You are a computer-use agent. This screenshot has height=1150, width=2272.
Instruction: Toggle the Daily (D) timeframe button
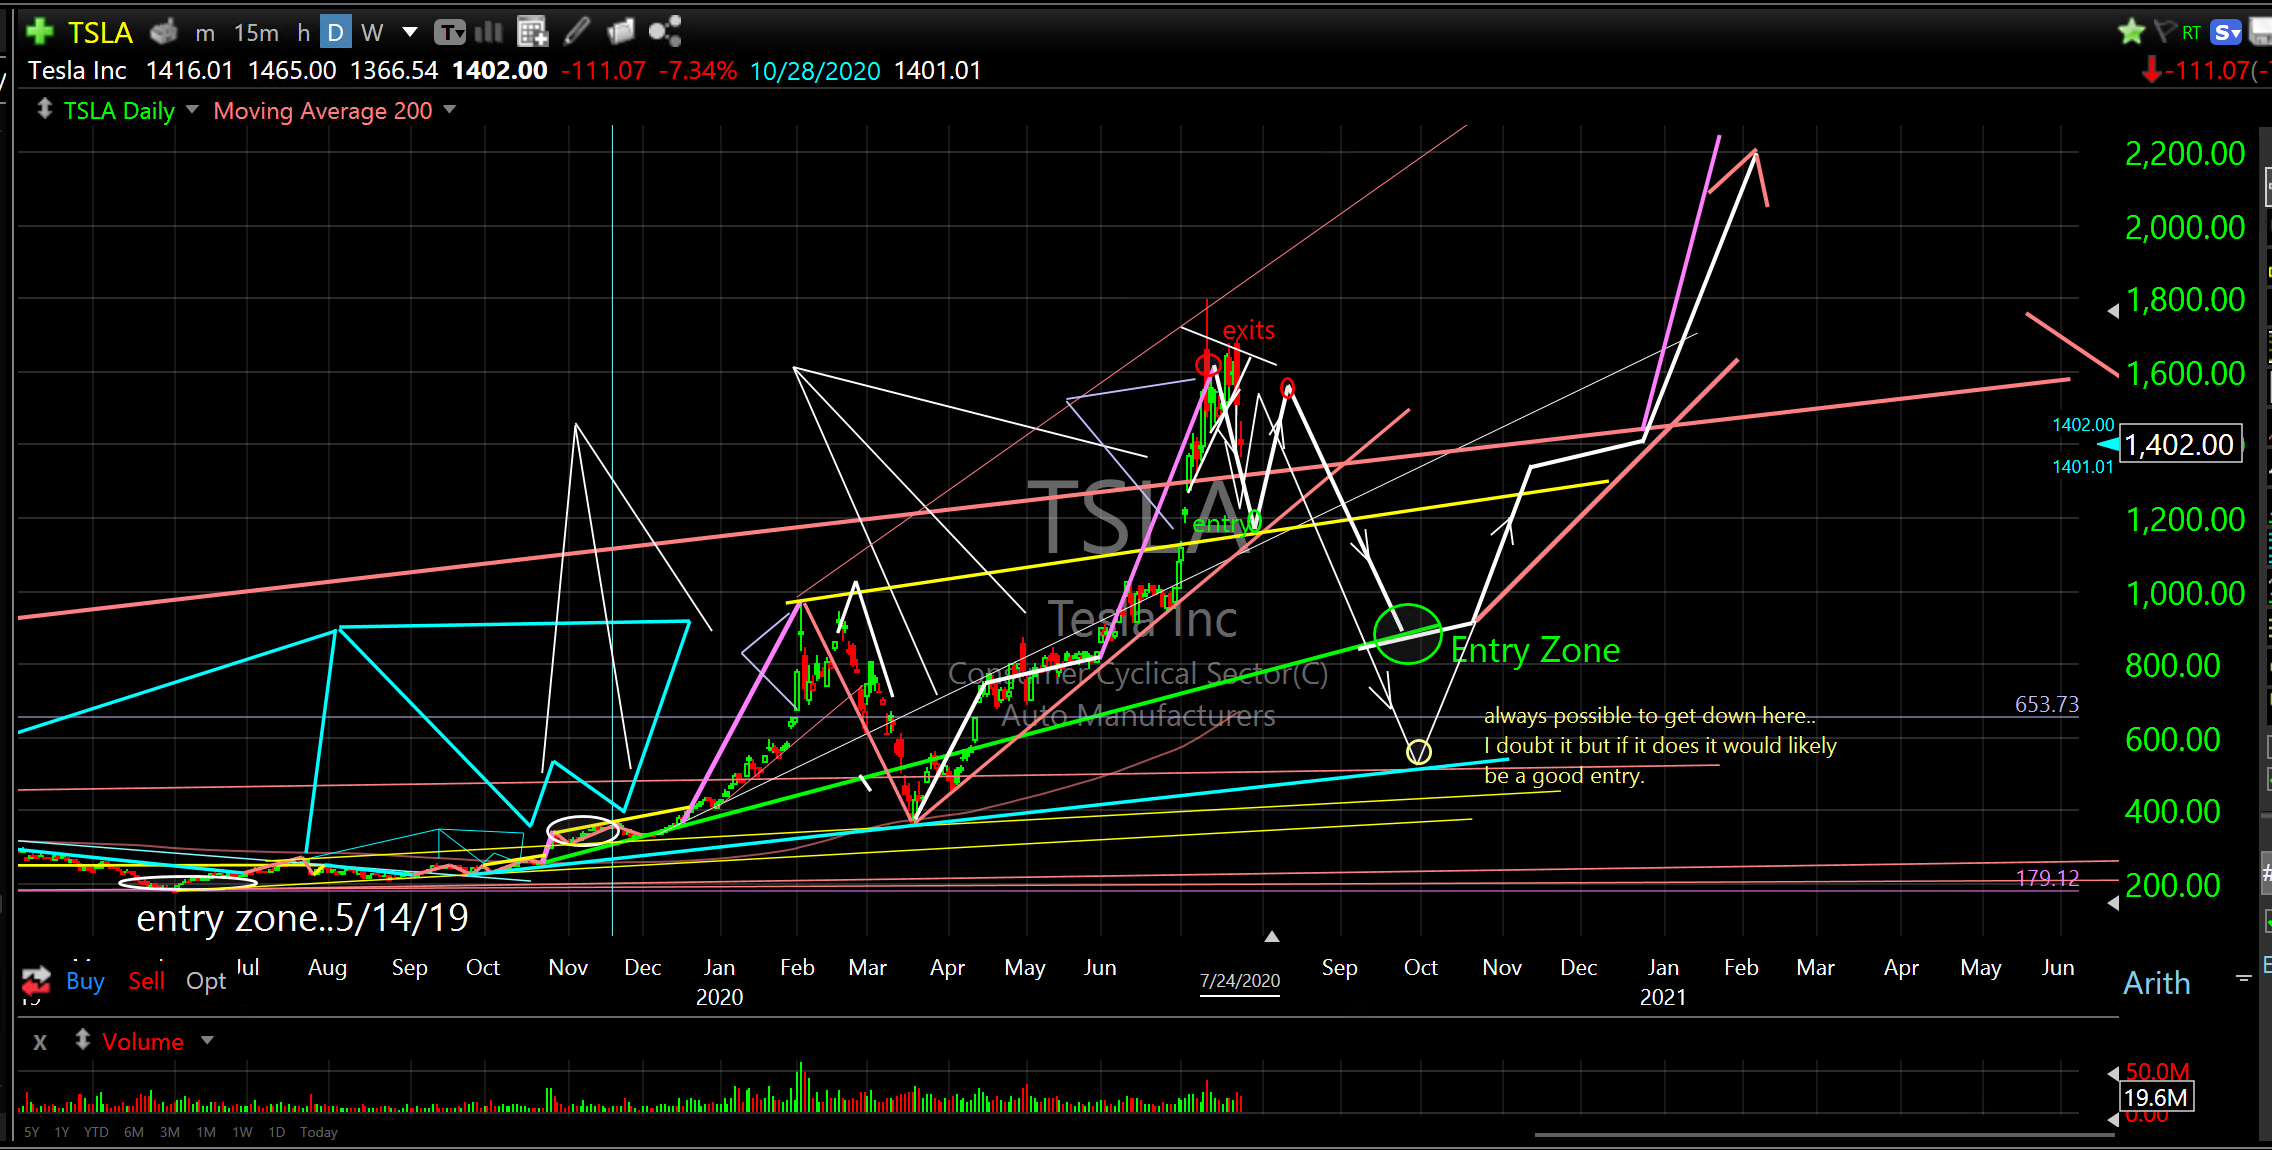pyautogui.click(x=336, y=33)
